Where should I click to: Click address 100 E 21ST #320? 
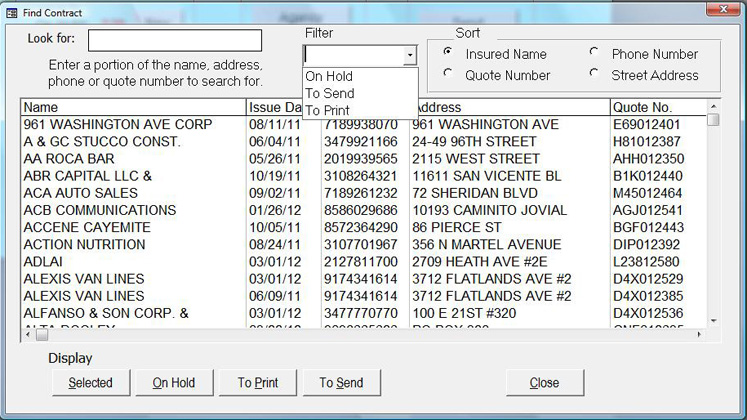click(x=464, y=313)
